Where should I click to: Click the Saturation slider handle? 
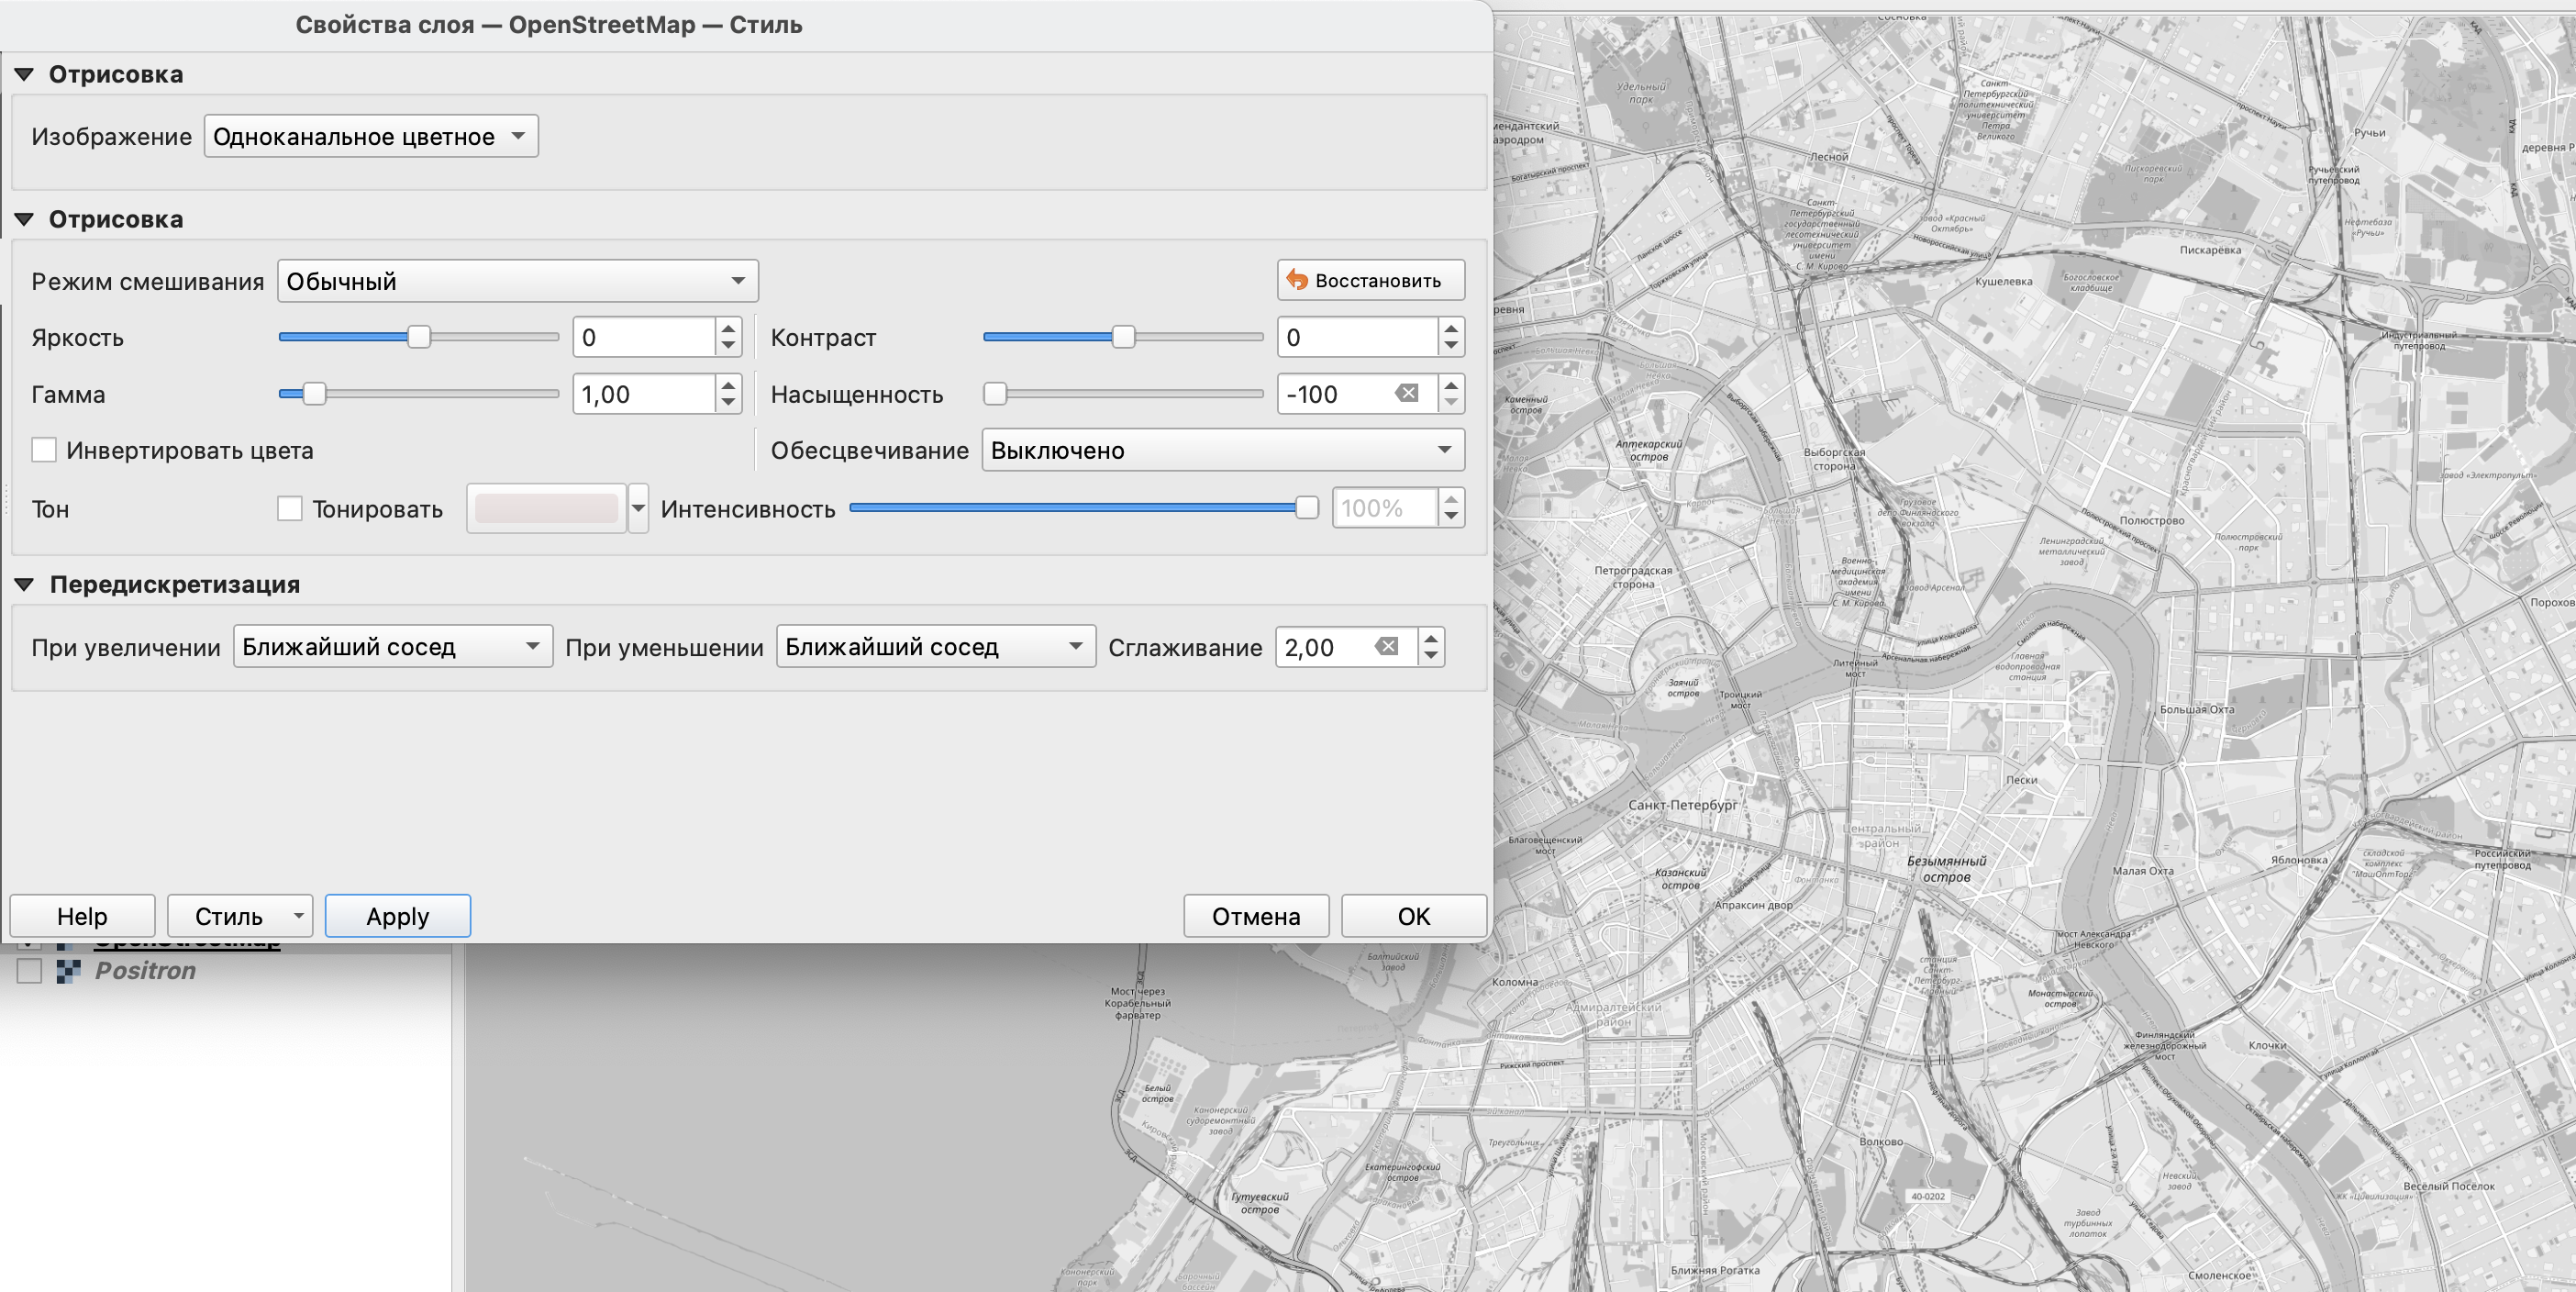click(x=995, y=394)
